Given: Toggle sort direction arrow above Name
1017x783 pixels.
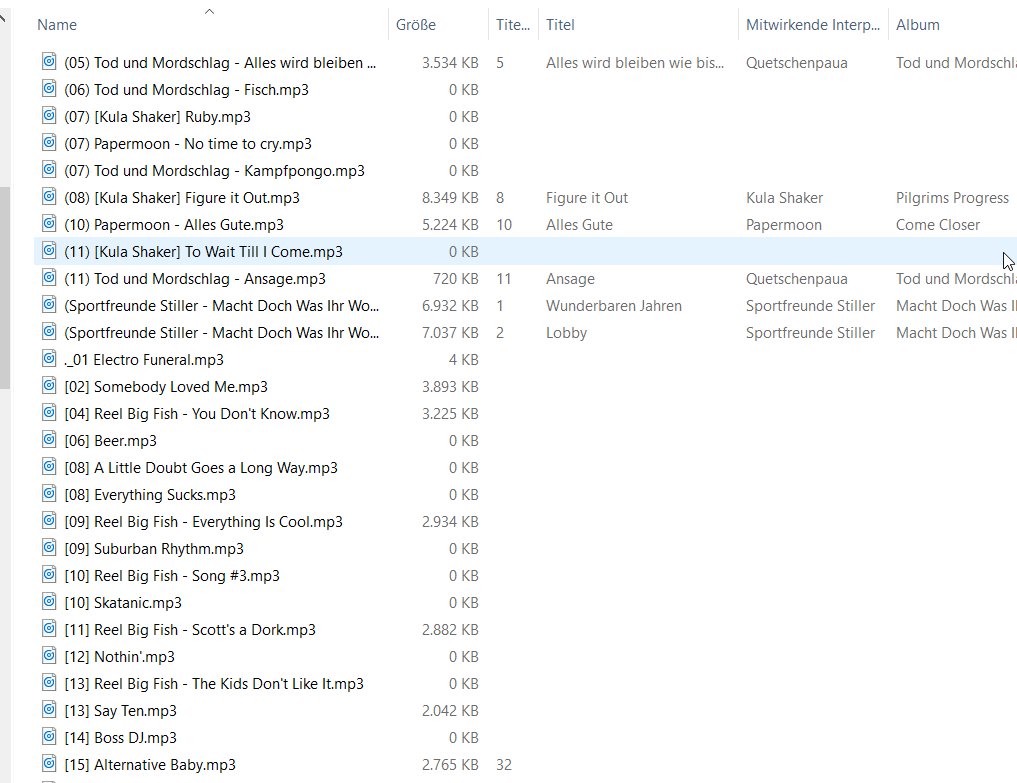Looking at the screenshot, I should [209, 11].
